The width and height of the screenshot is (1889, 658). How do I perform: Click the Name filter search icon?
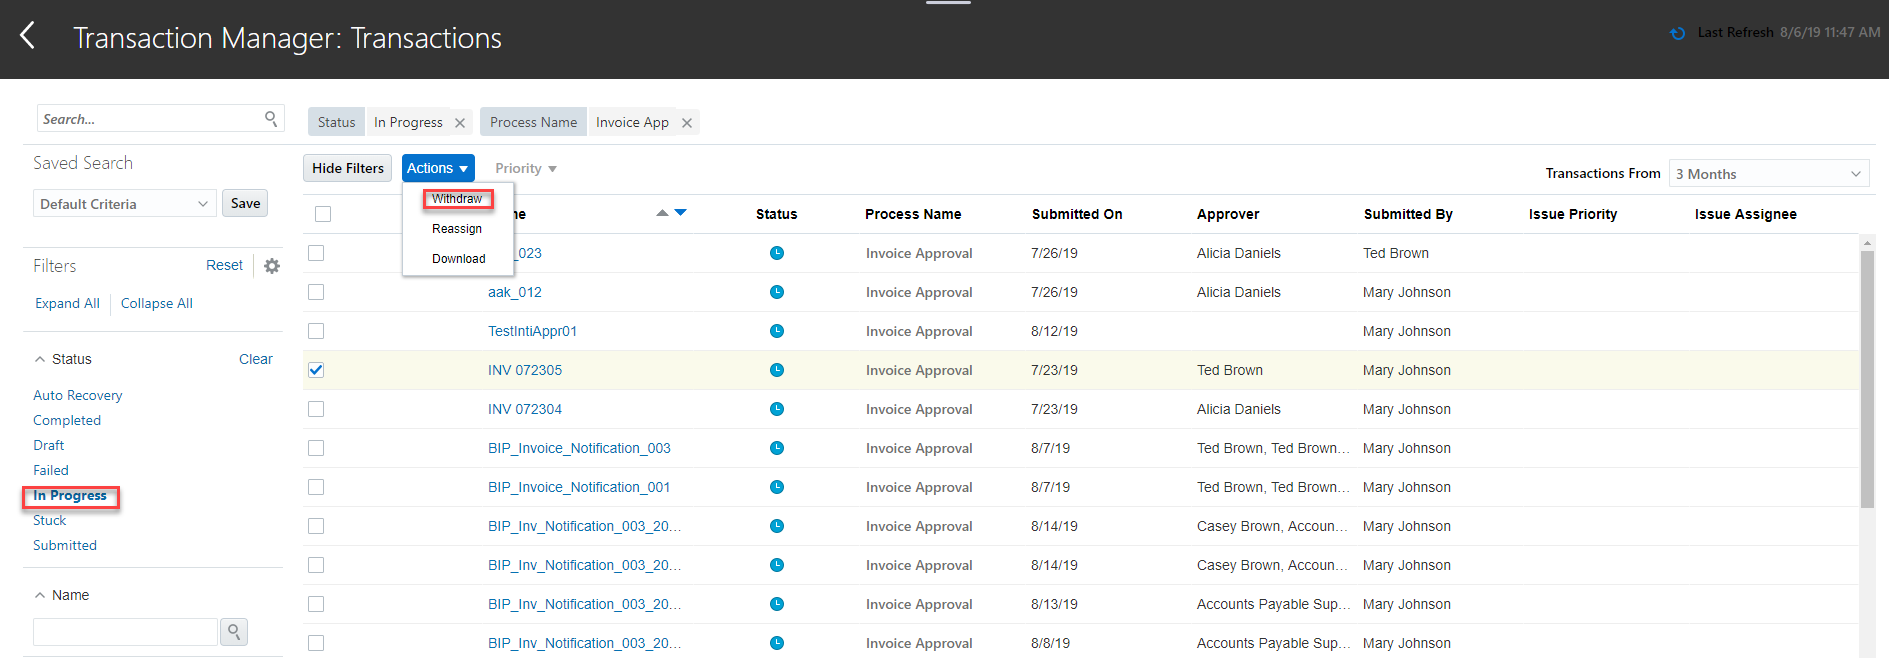(234, 632)
